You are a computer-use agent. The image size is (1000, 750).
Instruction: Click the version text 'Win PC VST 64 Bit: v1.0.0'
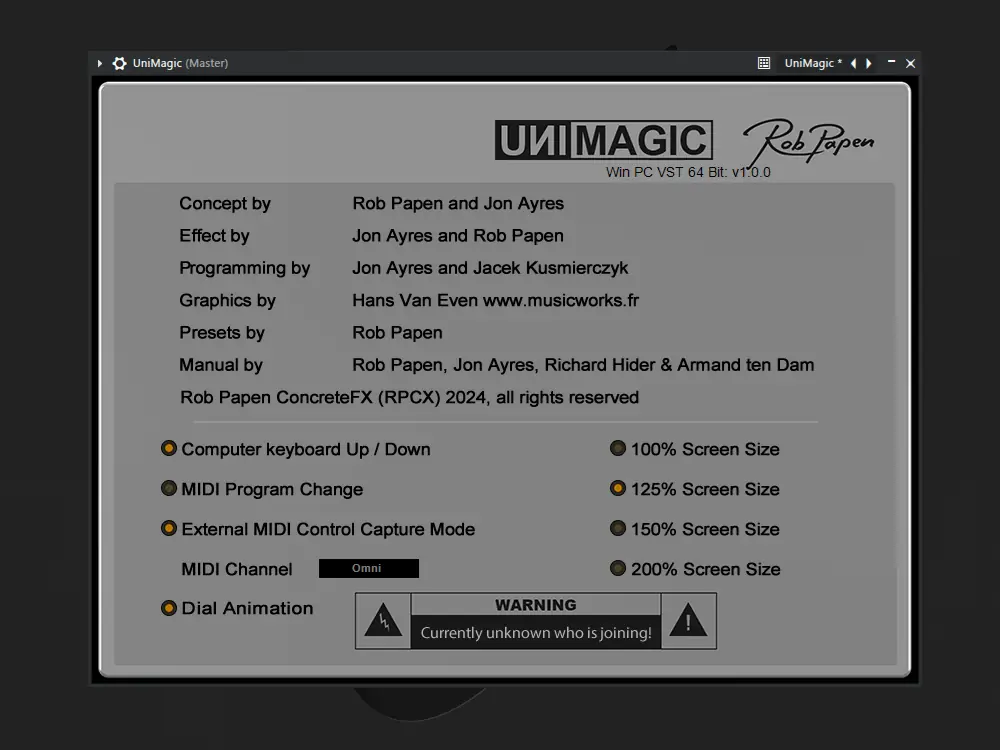coord(688,172)
